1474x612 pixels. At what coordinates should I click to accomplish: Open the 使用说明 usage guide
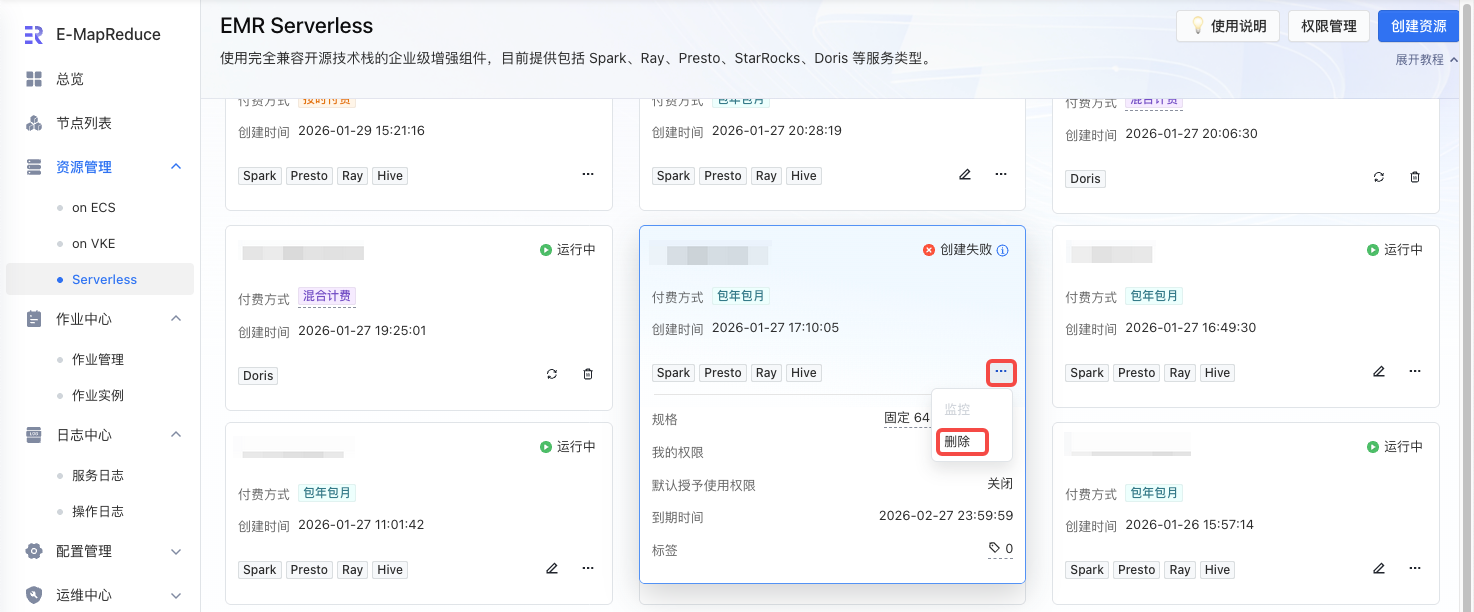click(x=1228, y=27)
